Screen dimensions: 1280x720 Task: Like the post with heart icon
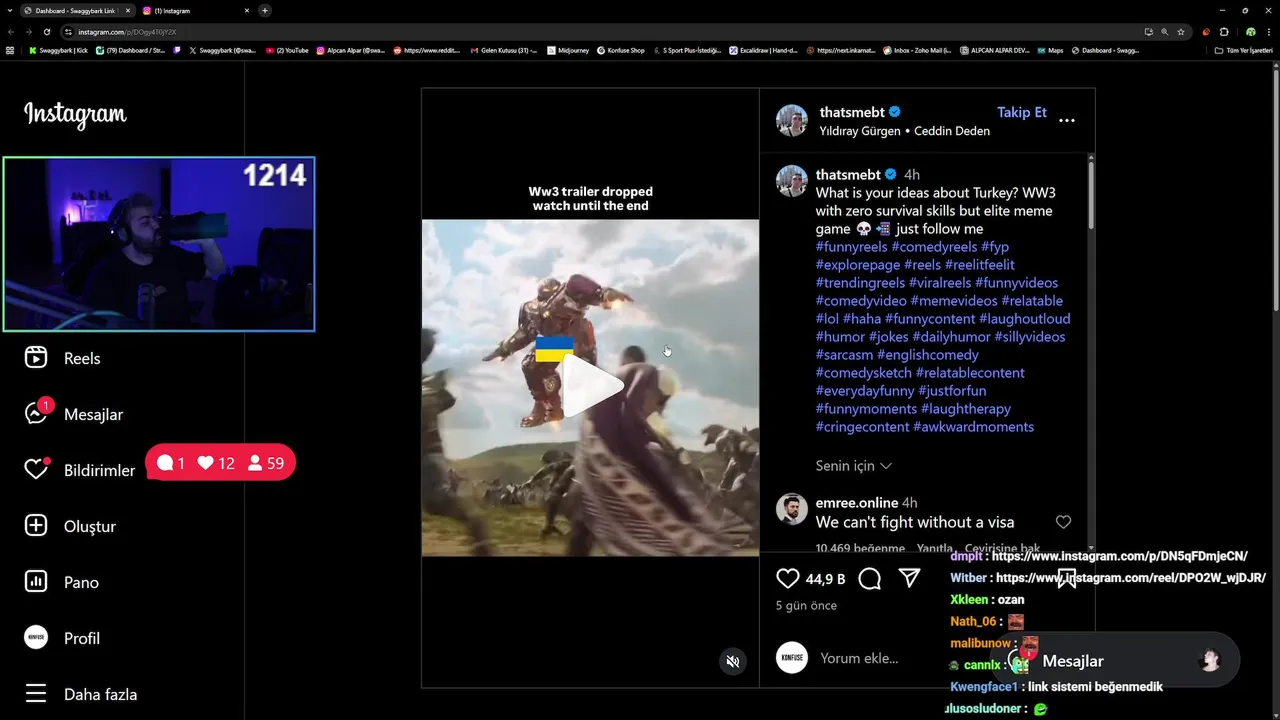point(788,578)
